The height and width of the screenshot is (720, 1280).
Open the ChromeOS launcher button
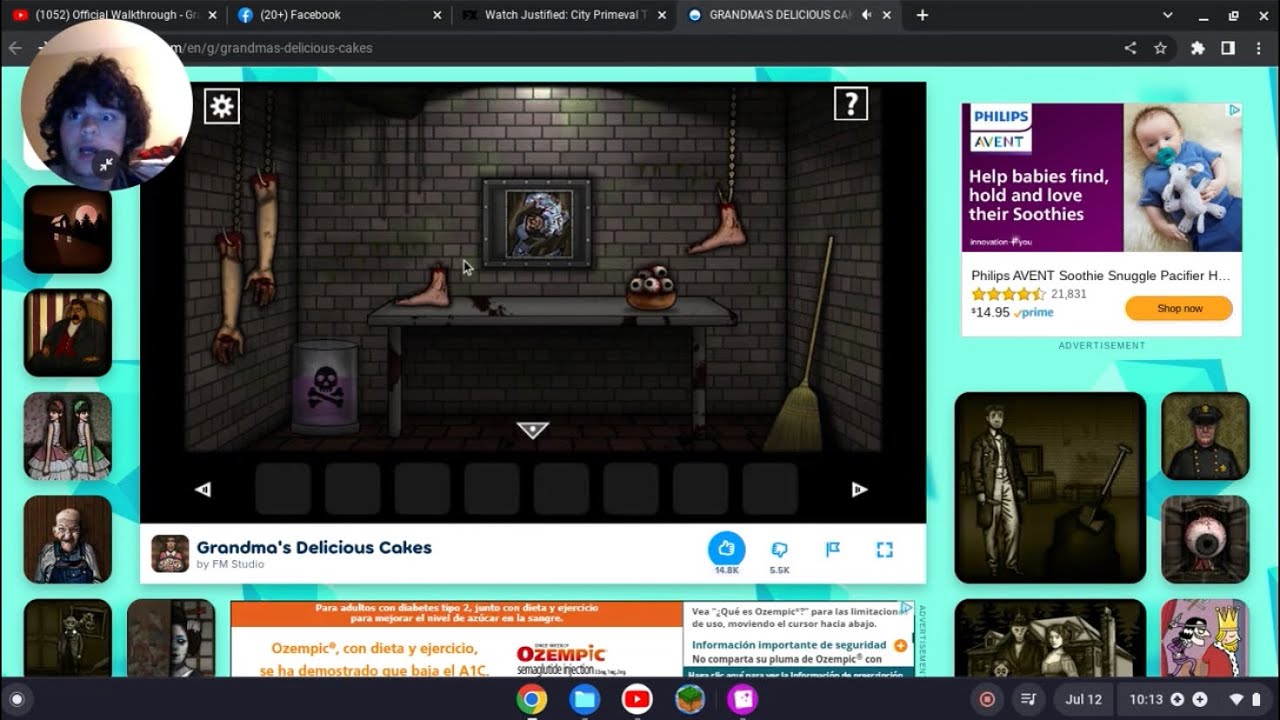(17, 699)
